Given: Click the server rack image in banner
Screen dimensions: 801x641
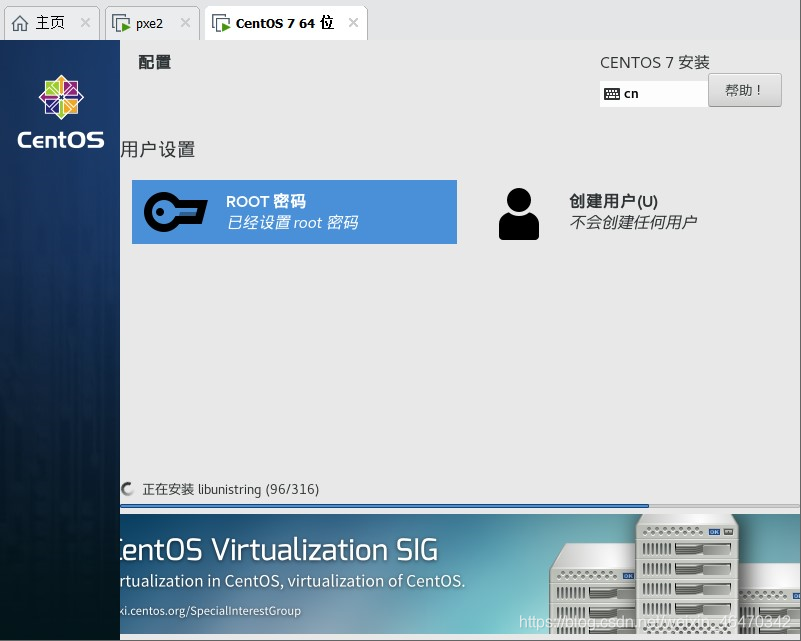Looking at the screenshot, I should pos(674,574).
